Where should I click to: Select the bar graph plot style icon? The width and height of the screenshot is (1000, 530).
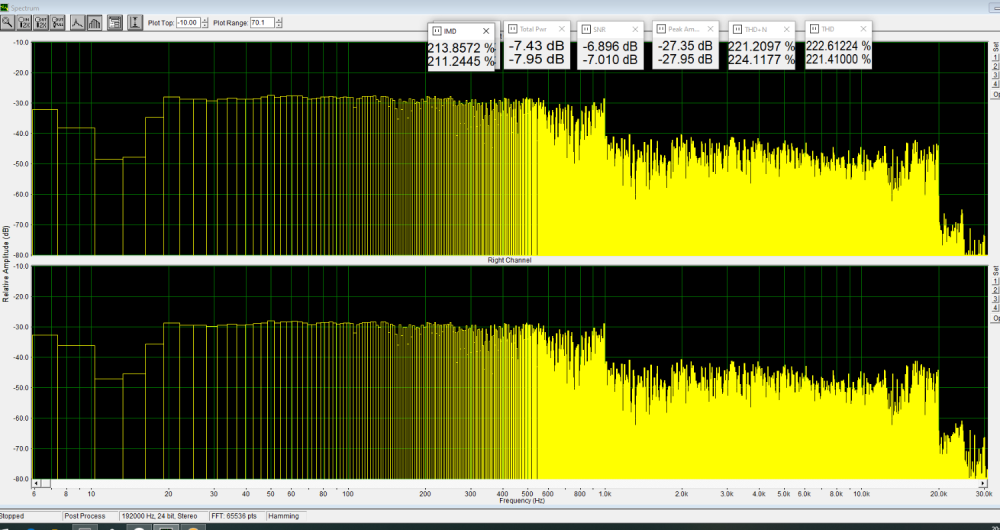click(x=94, y=21)
